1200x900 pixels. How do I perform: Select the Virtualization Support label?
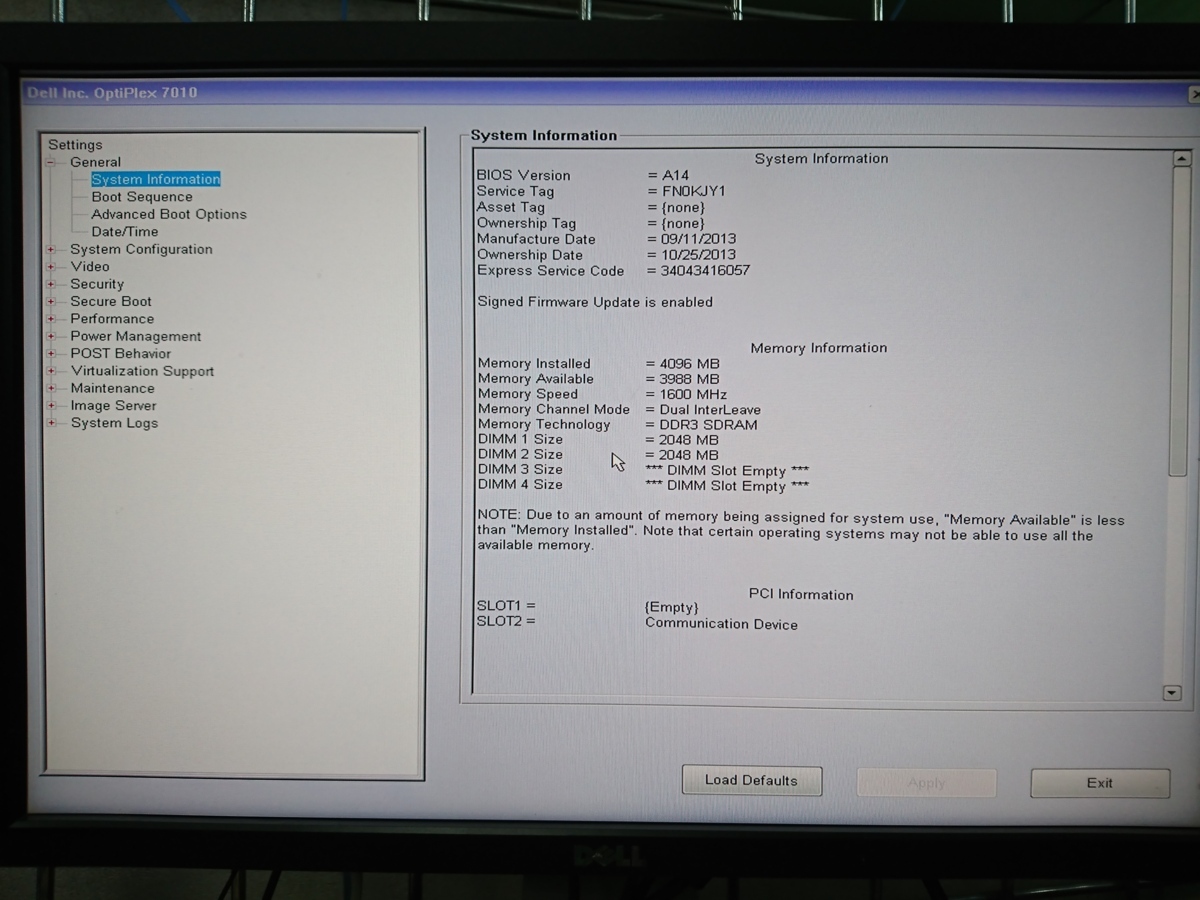point(142,371)
